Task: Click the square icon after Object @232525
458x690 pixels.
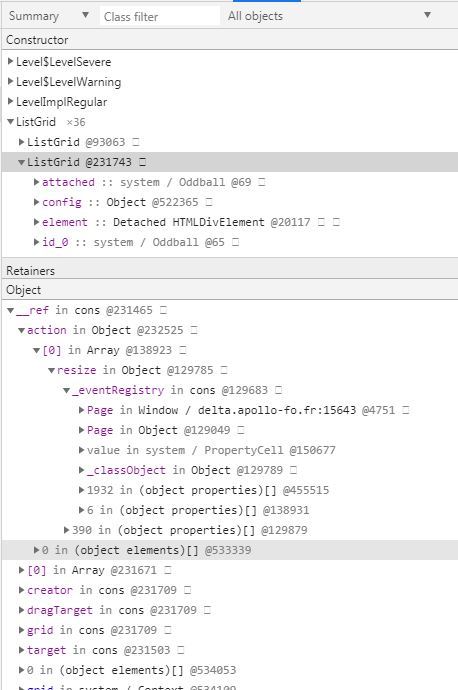Action: pyautogui.click(x=194, y=330)
